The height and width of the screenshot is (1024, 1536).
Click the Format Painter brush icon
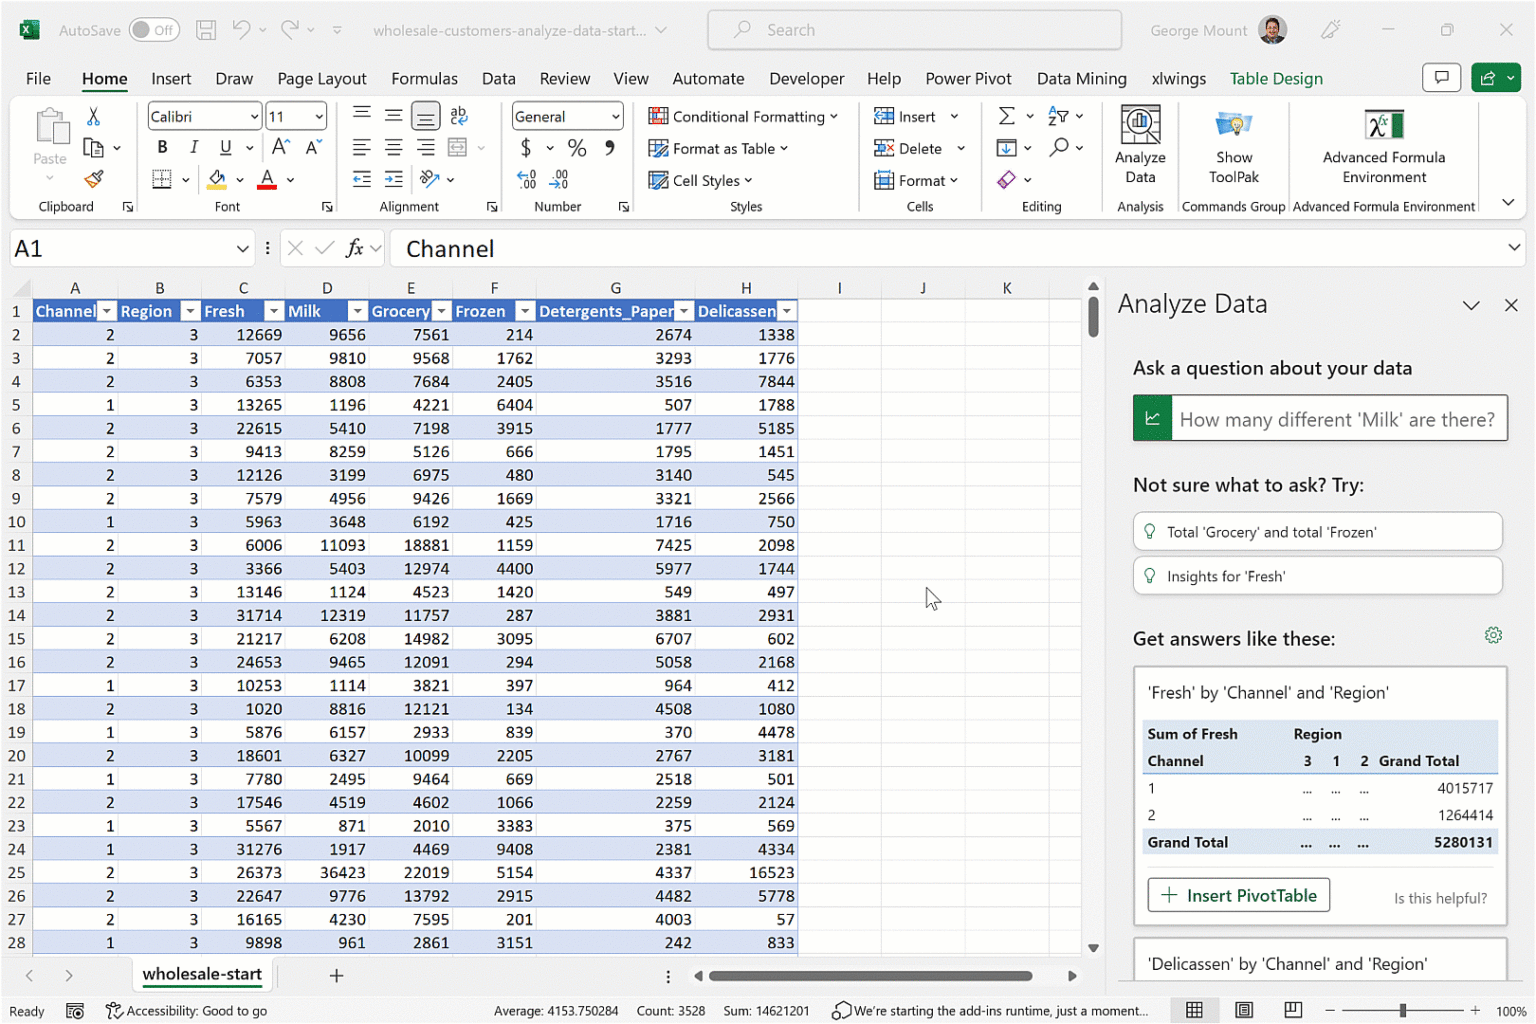(93, 180)
